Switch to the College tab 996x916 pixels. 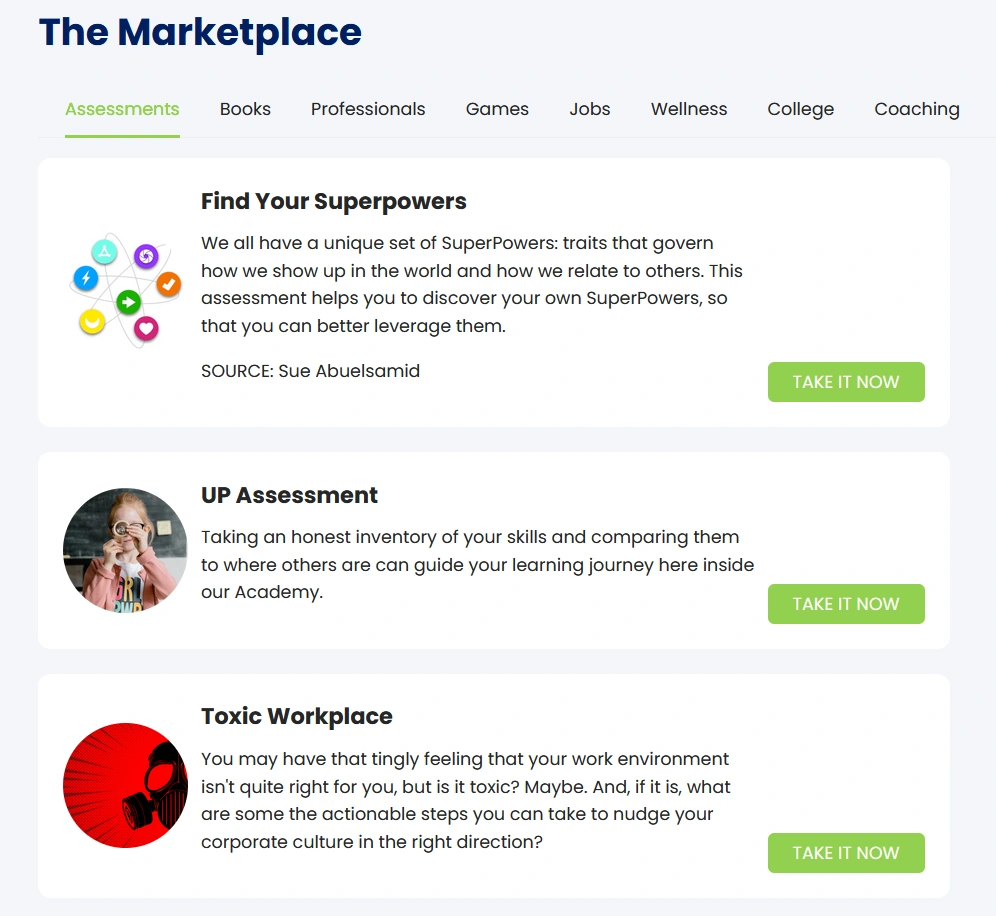point(800,109)
